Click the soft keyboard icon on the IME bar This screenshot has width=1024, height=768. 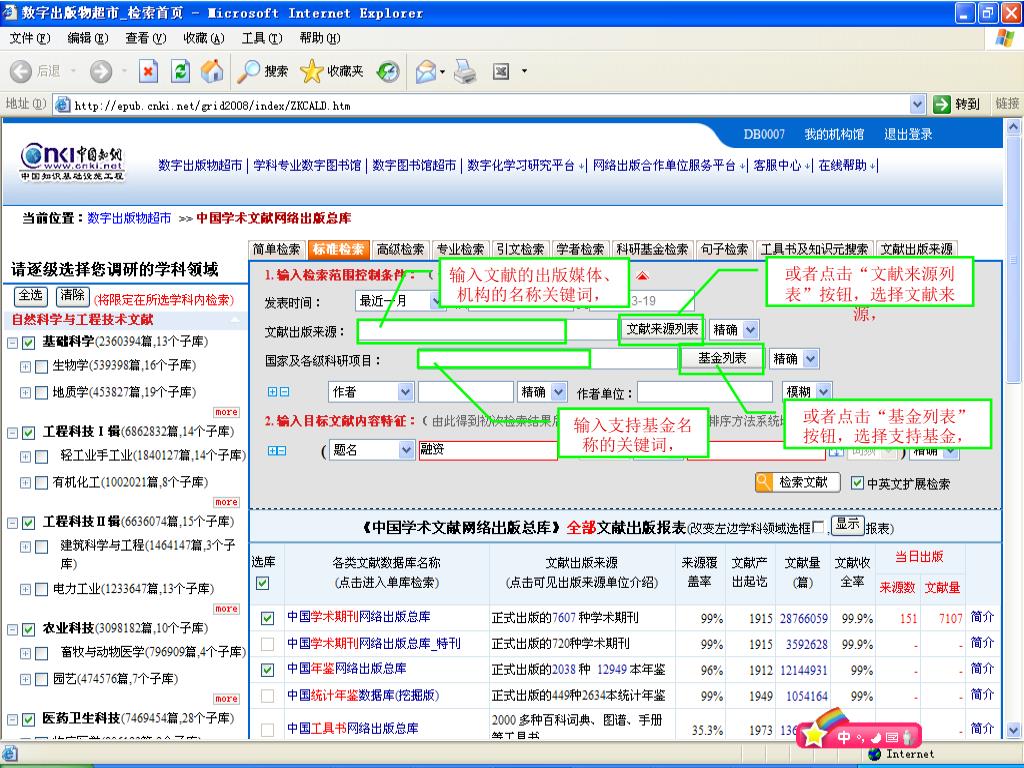tap(891, 737)
